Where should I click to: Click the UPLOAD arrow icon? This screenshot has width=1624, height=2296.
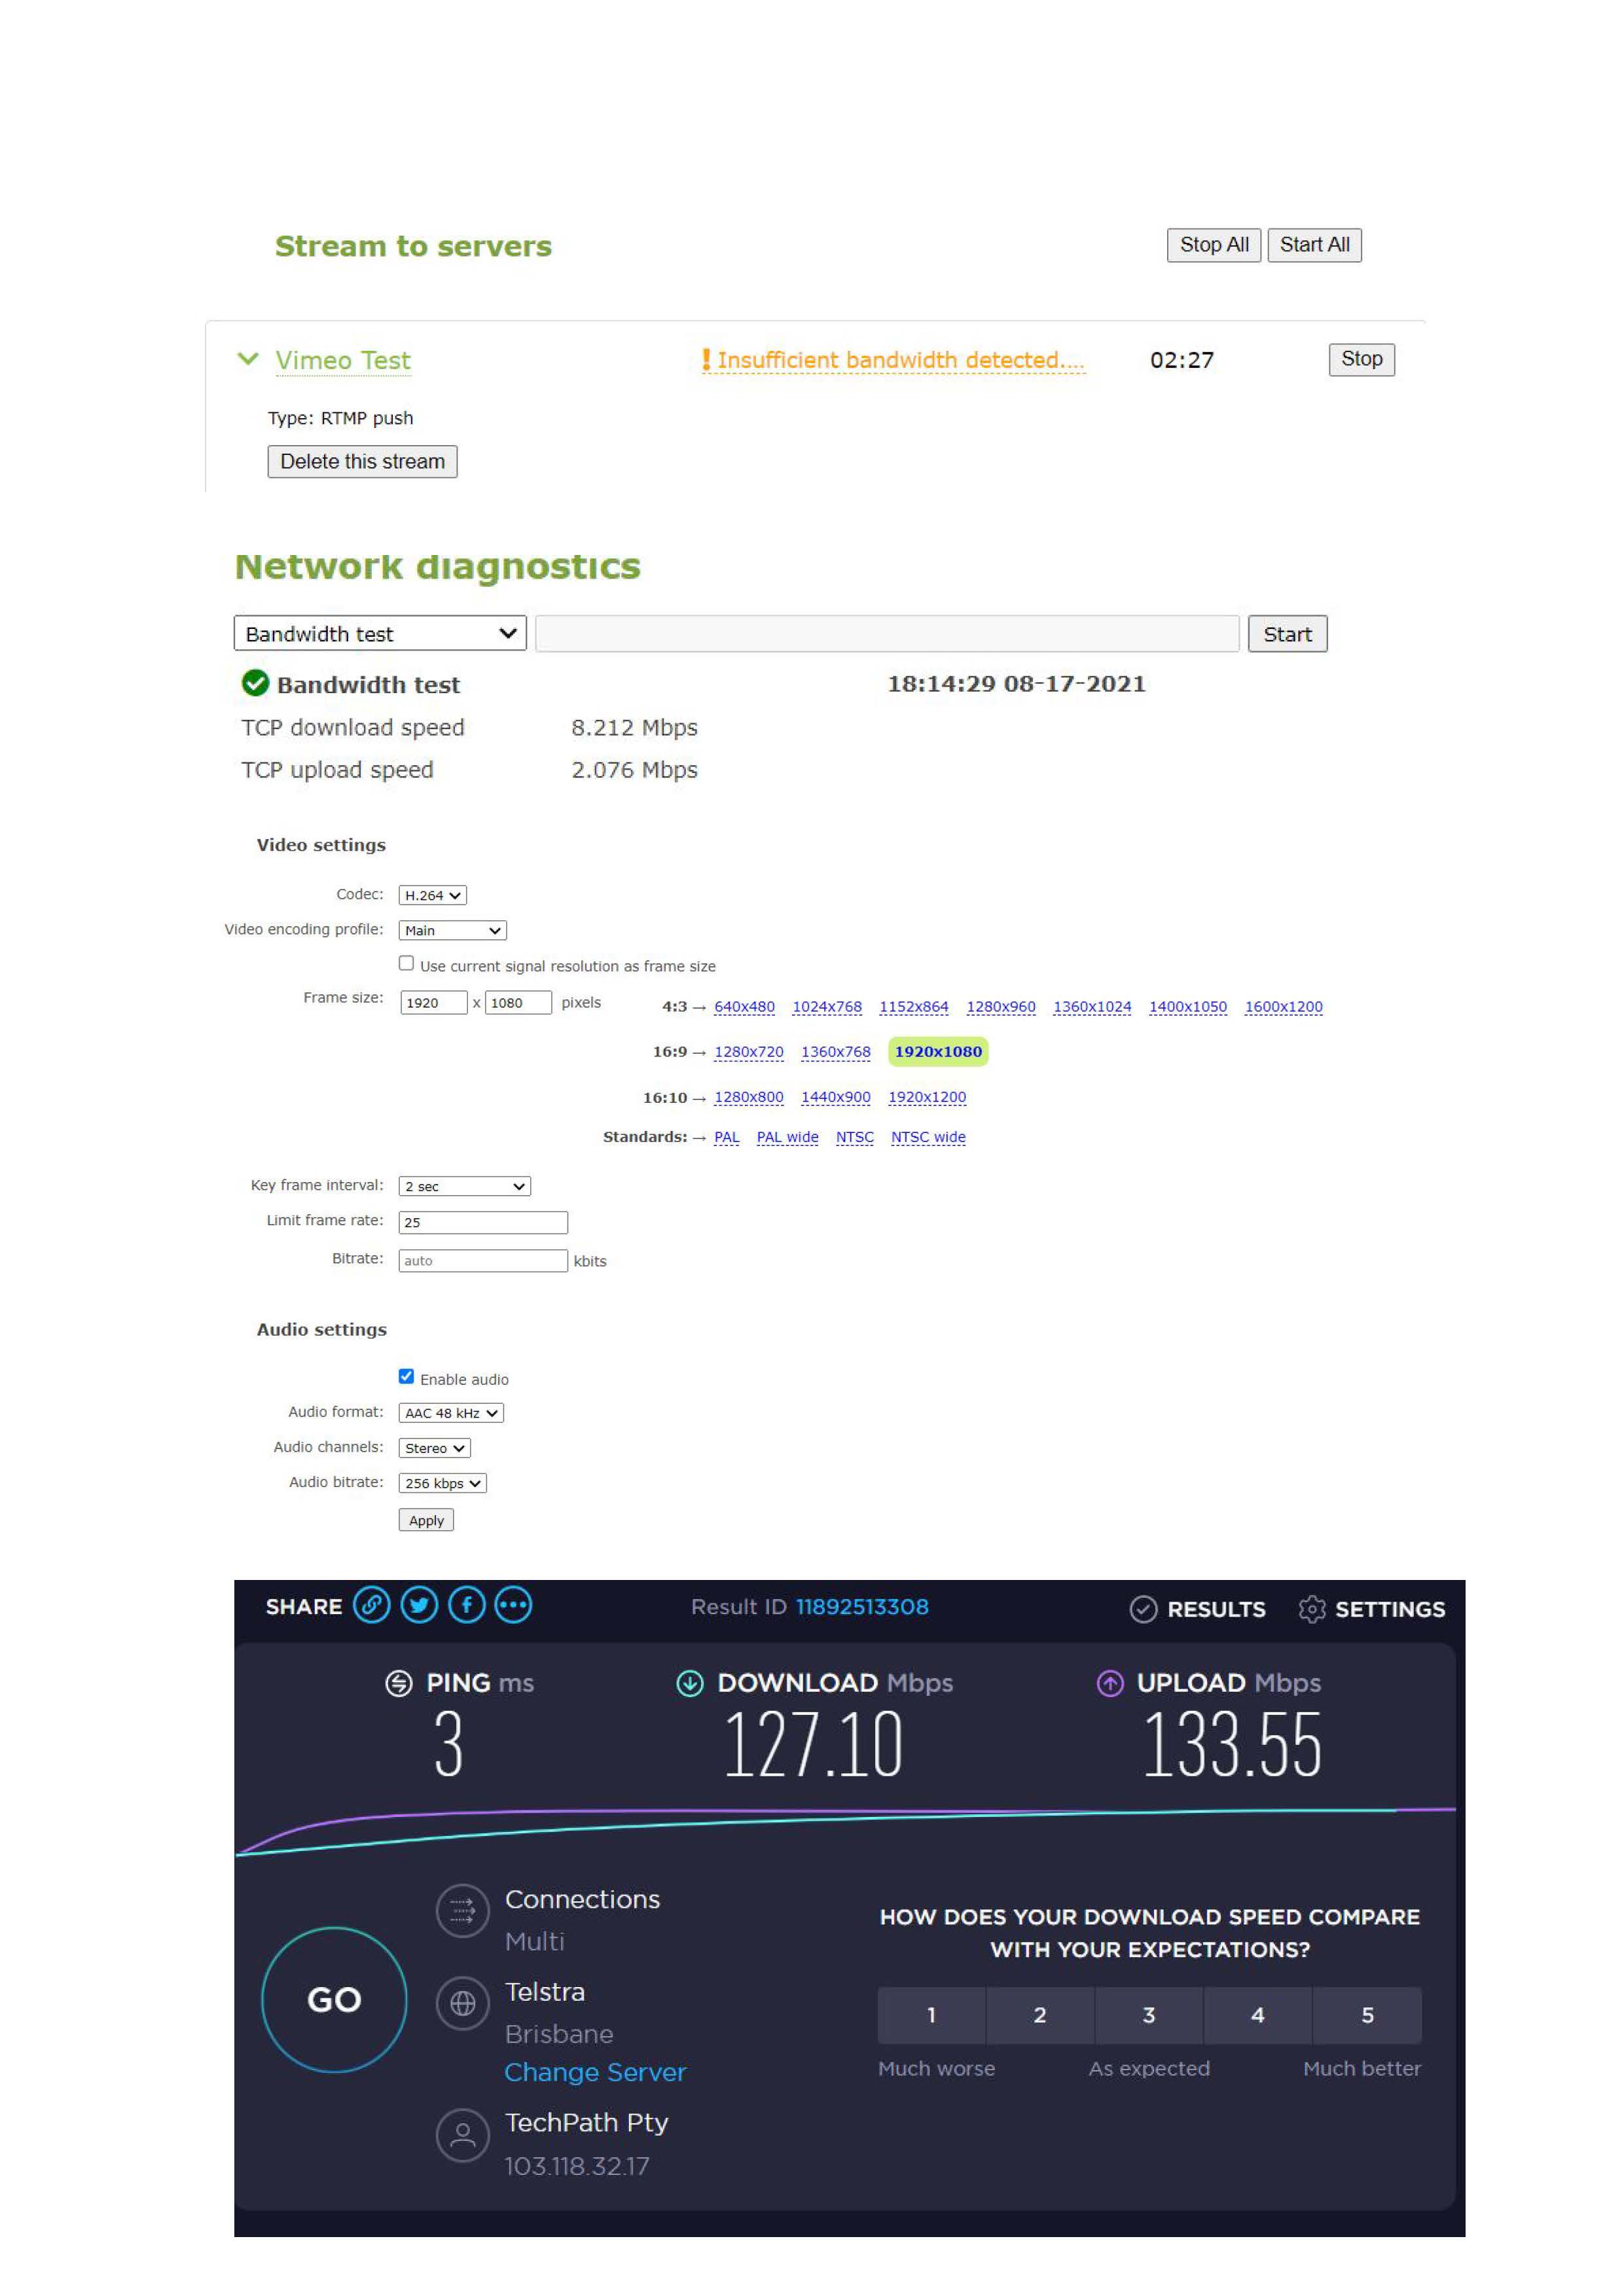pos(1110,1684)
